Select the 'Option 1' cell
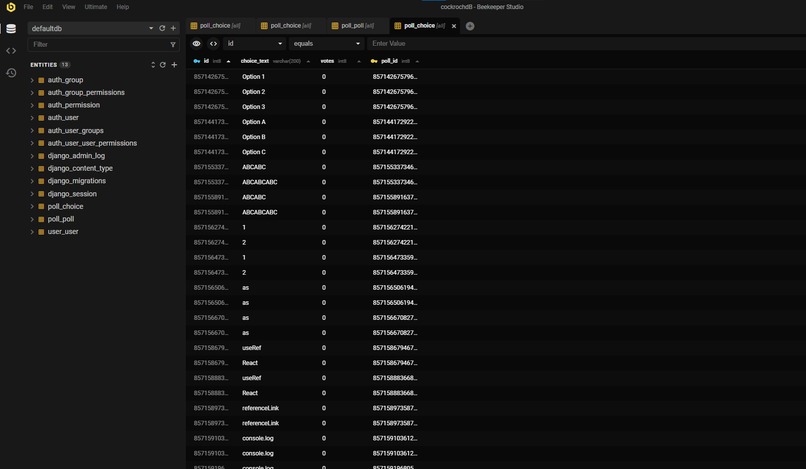Screen dimensions: 806x469 click(x=253, y=77)
